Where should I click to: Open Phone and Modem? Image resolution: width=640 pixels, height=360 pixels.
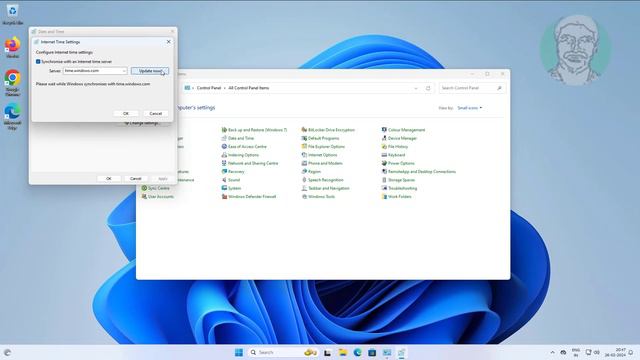pyautogui.click(x=322, y=163)
